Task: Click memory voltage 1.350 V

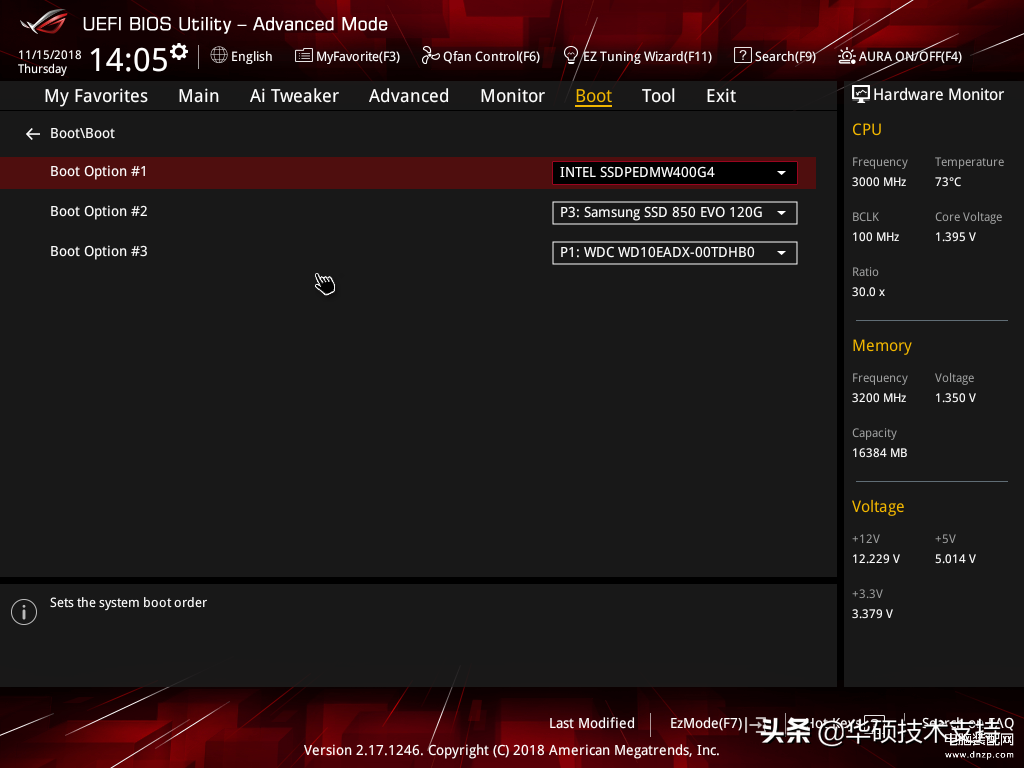Action: [x=955, y=397]
